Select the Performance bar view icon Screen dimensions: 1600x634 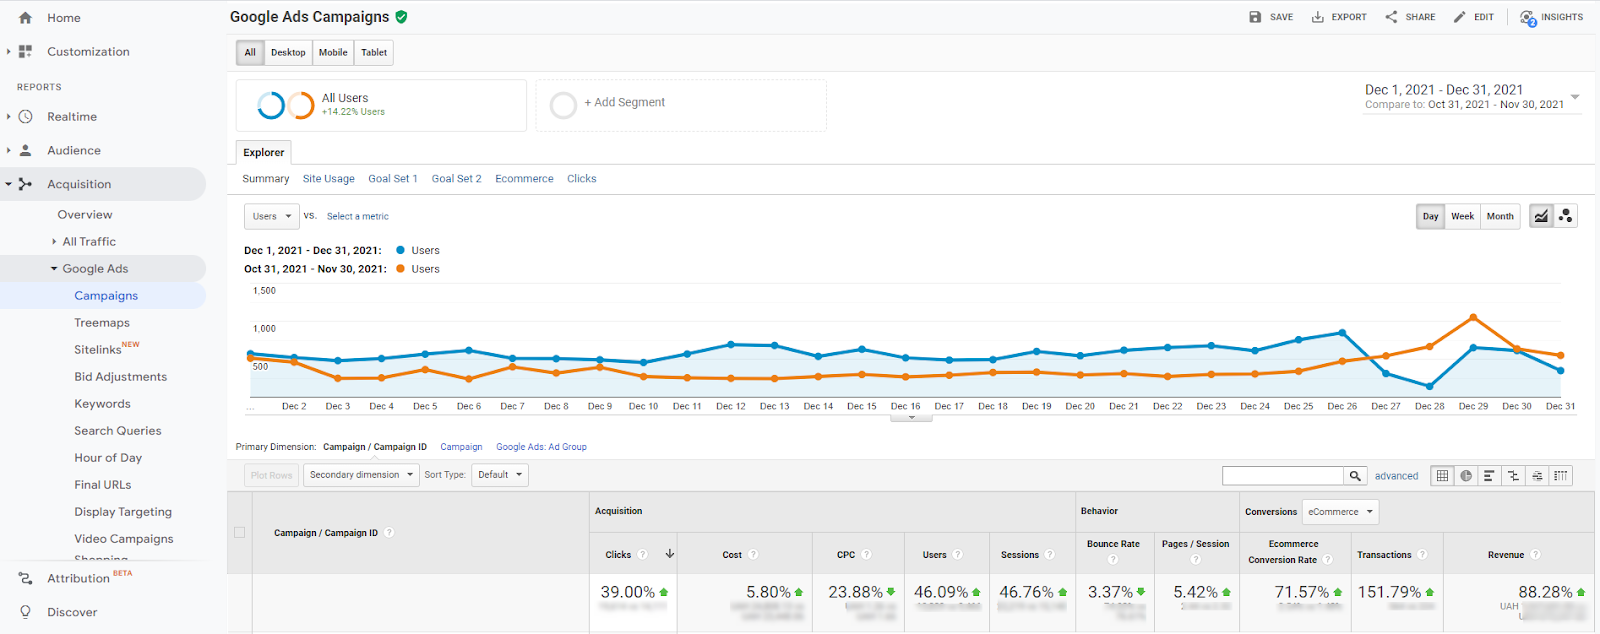click(1489, 476)
